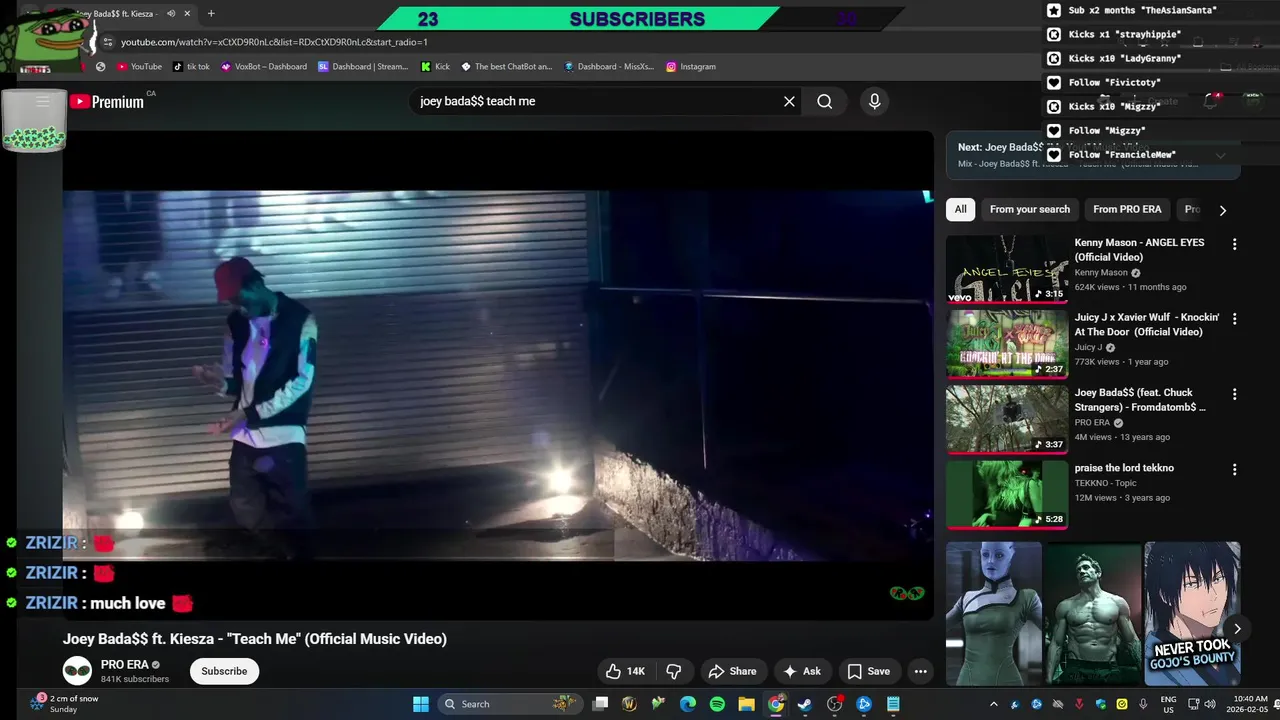Open The best ChatBot bookmark
This screenshot has height=720, width=1280.
506,66
